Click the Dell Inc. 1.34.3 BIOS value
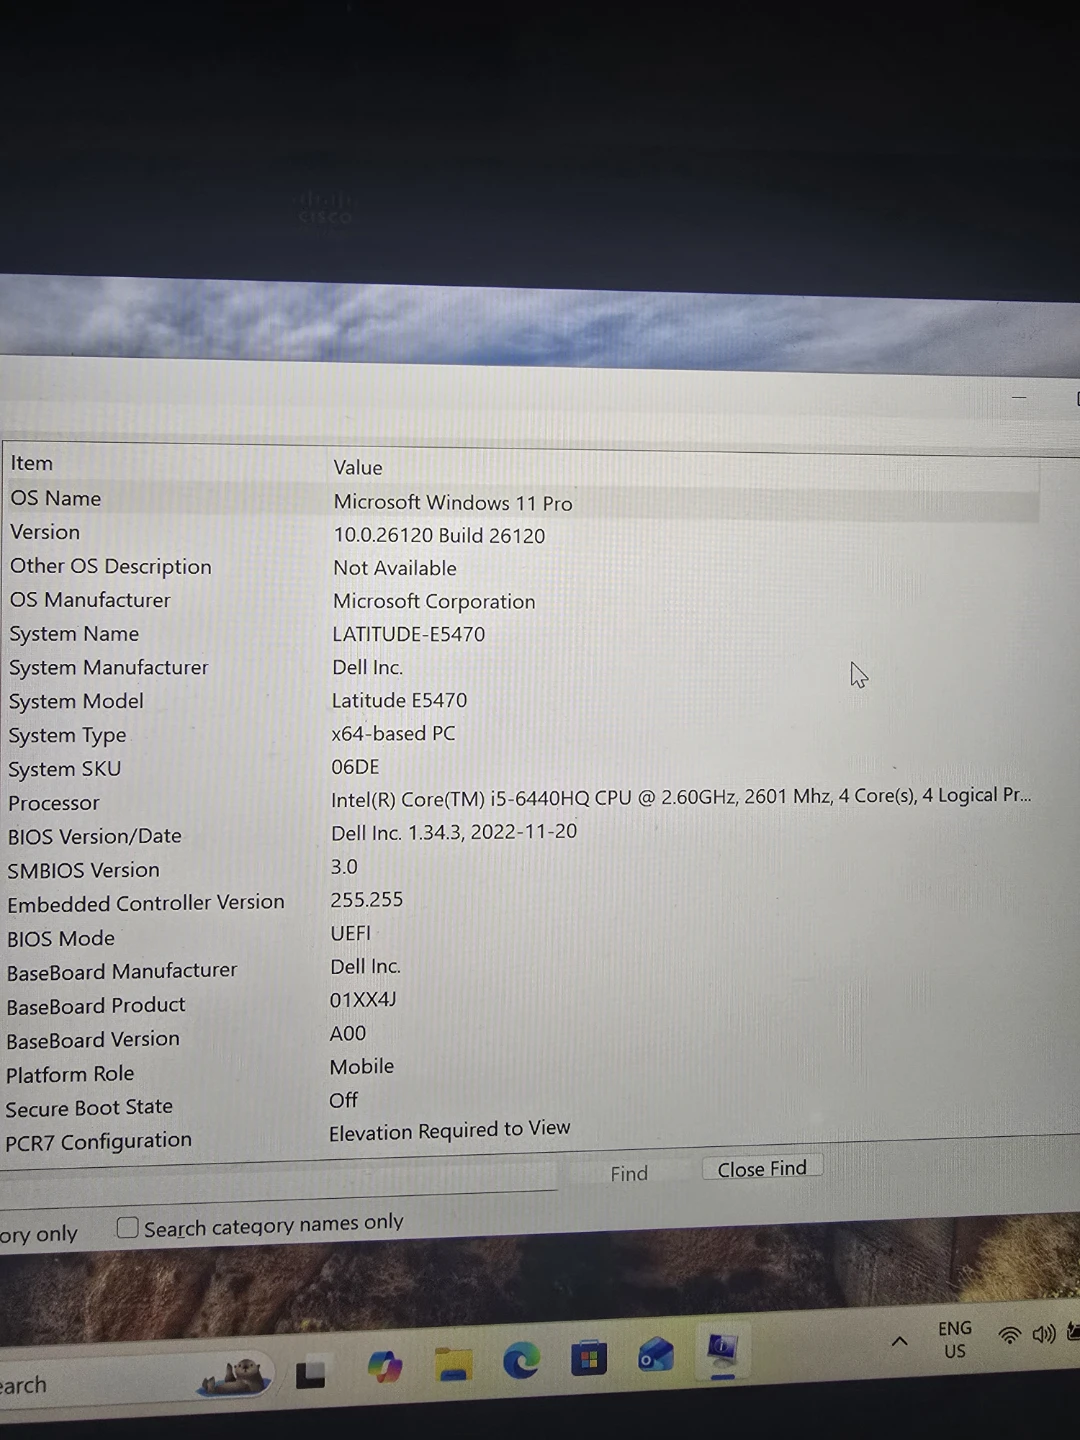Image resolution: width=1080 pixels, height=1440 pixels. click(454, 832)
